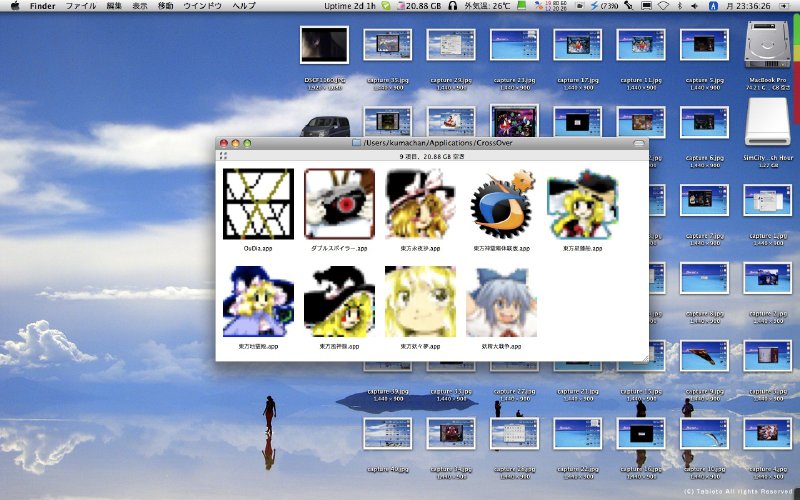Select the capture 28.jpg desktop thumbnail
The width and height of the screenshot is (800, 500).
click(x=514, y=433)
